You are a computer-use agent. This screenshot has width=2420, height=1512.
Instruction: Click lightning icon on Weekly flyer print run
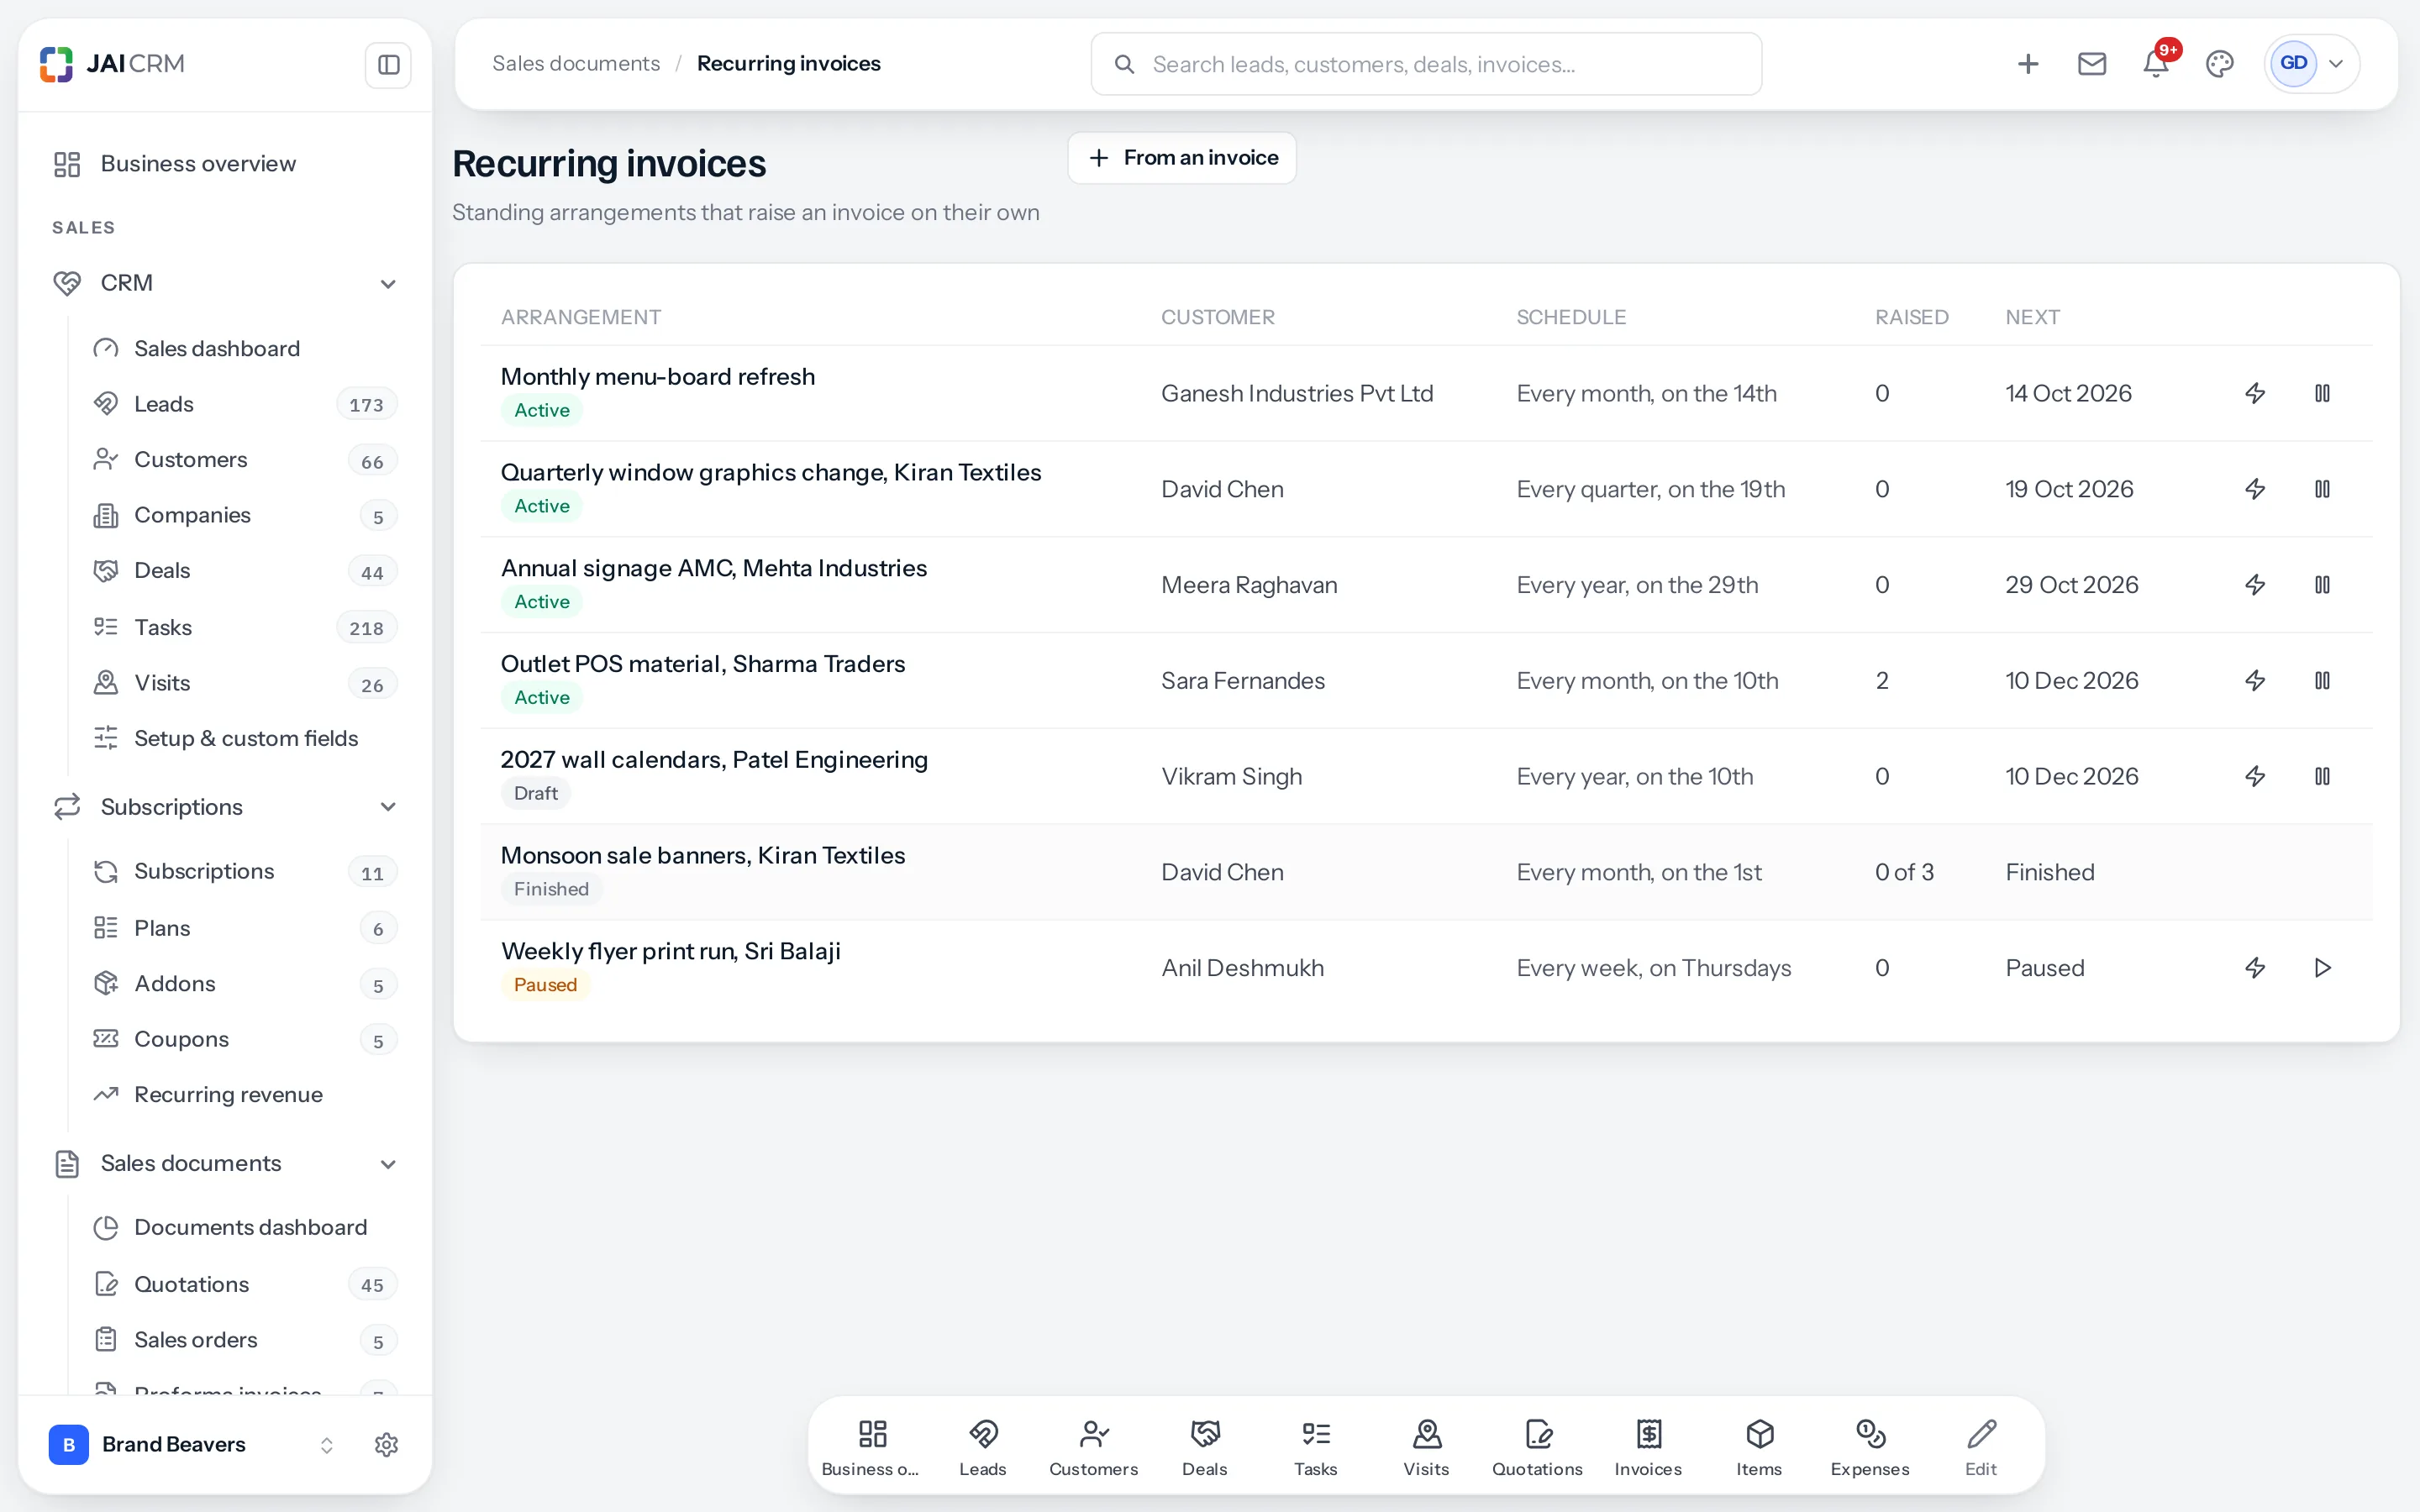(x=2255, y=967)
